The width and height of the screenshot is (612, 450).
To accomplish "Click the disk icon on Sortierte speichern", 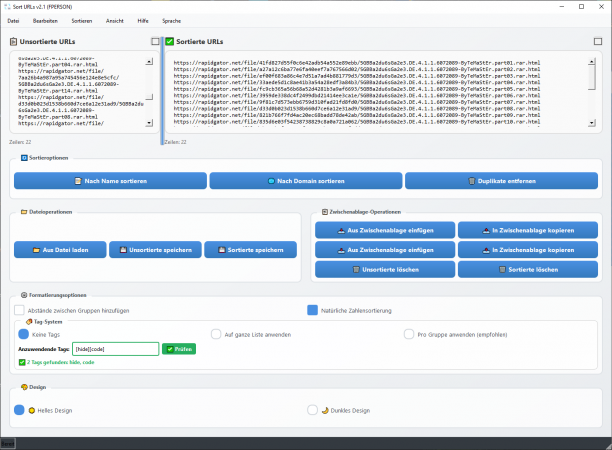I will (222, 250).
